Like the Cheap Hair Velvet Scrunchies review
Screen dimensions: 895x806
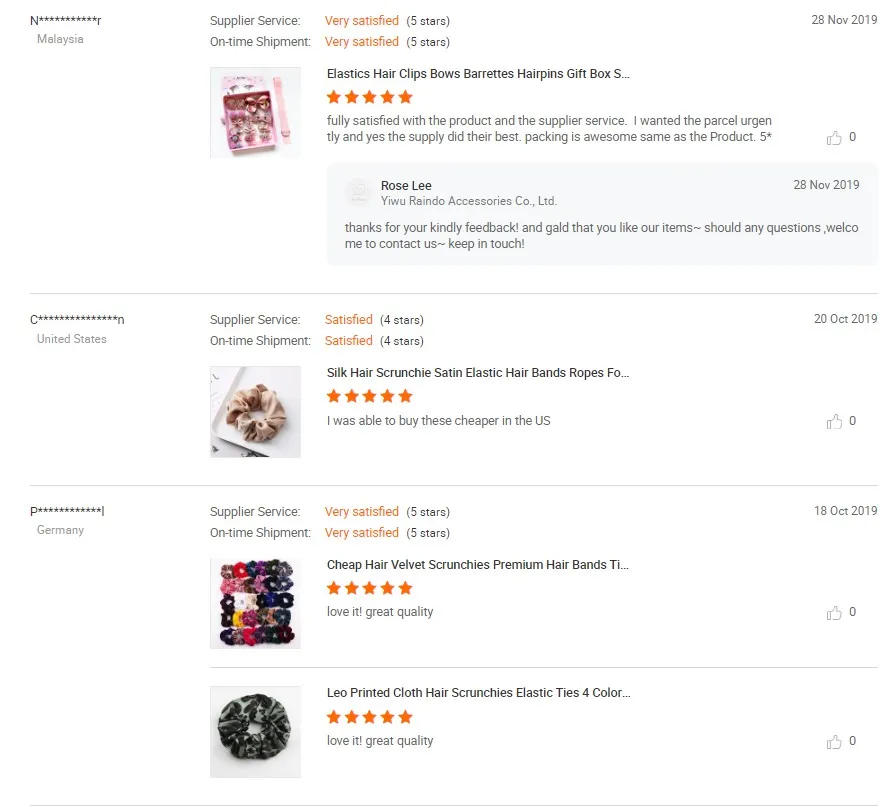(x=835, y=613)
